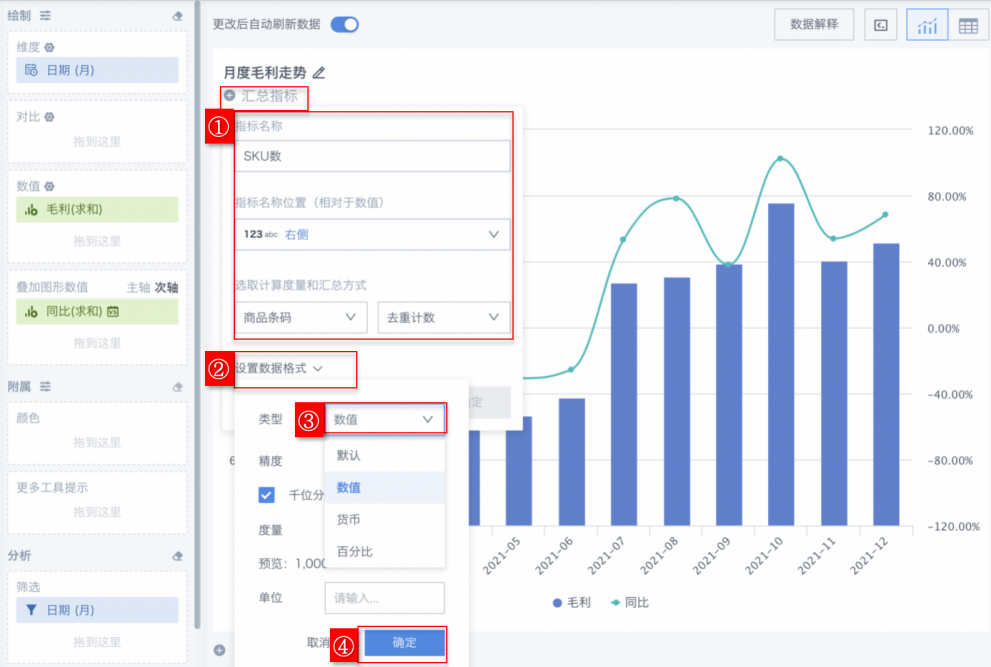This screenshot has width=991, height=667.
Task: Click the 单位 input field
Action: [x=384, y=598]
